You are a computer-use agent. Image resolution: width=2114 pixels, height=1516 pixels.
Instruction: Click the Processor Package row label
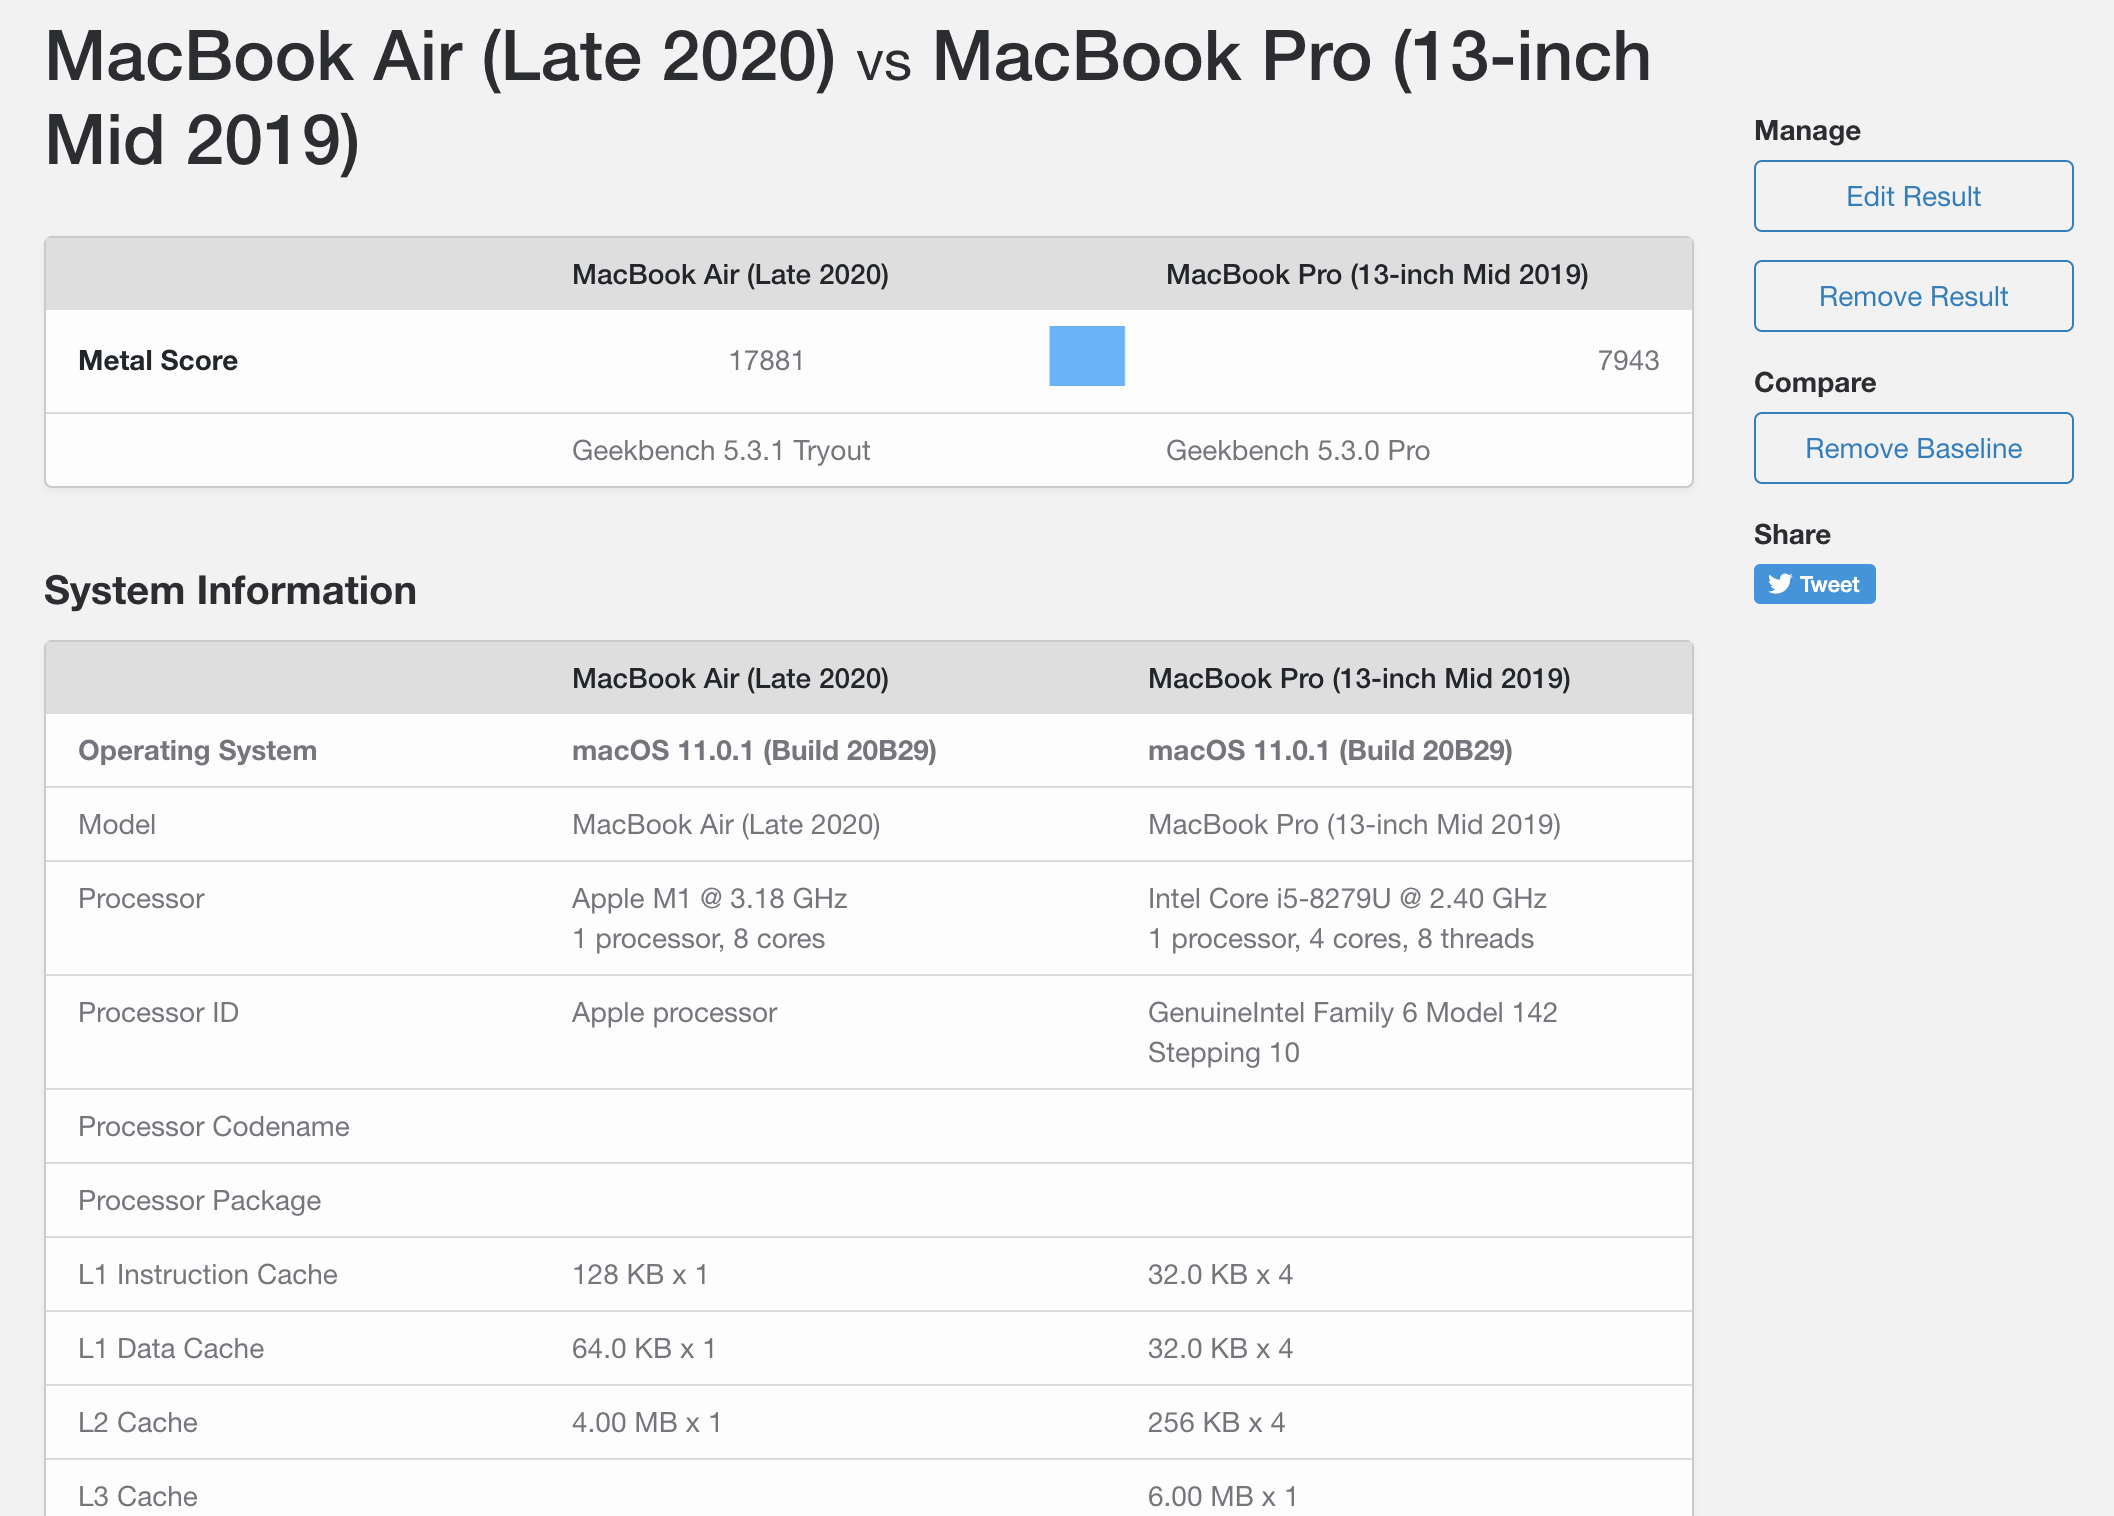pyautogui.click(x=199, y=1200)
